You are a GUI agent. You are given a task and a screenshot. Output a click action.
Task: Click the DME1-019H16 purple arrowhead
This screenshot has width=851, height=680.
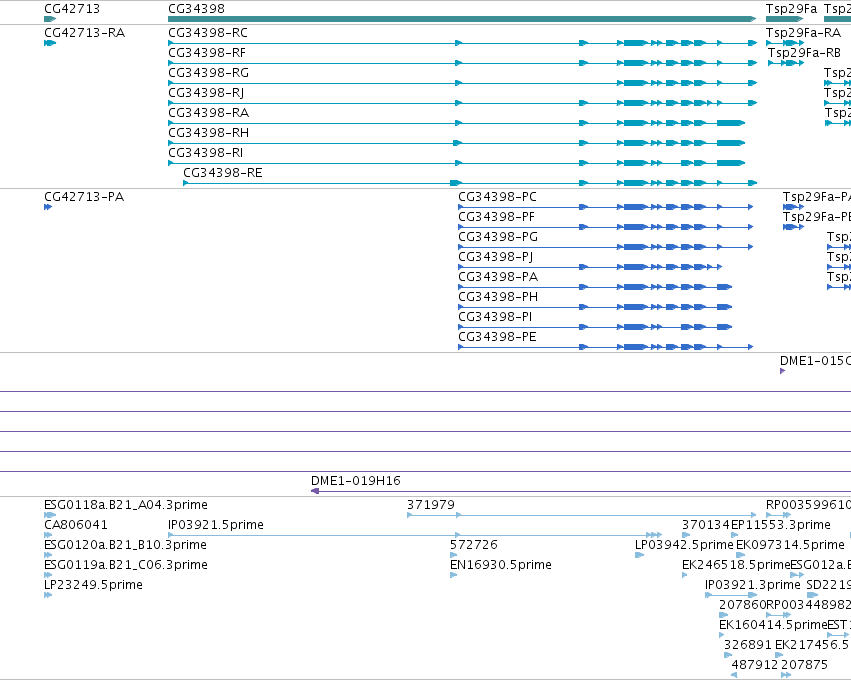[315, 491]
